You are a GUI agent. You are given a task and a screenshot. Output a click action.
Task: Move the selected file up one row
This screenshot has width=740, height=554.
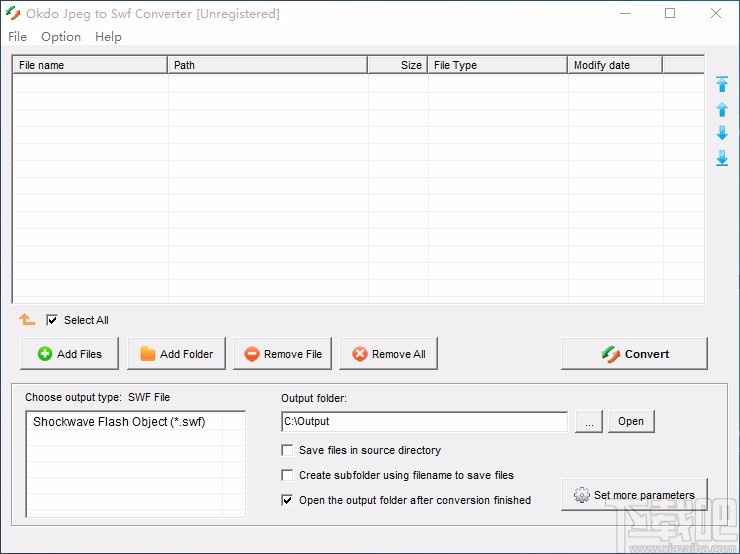[x=722, y=109]
